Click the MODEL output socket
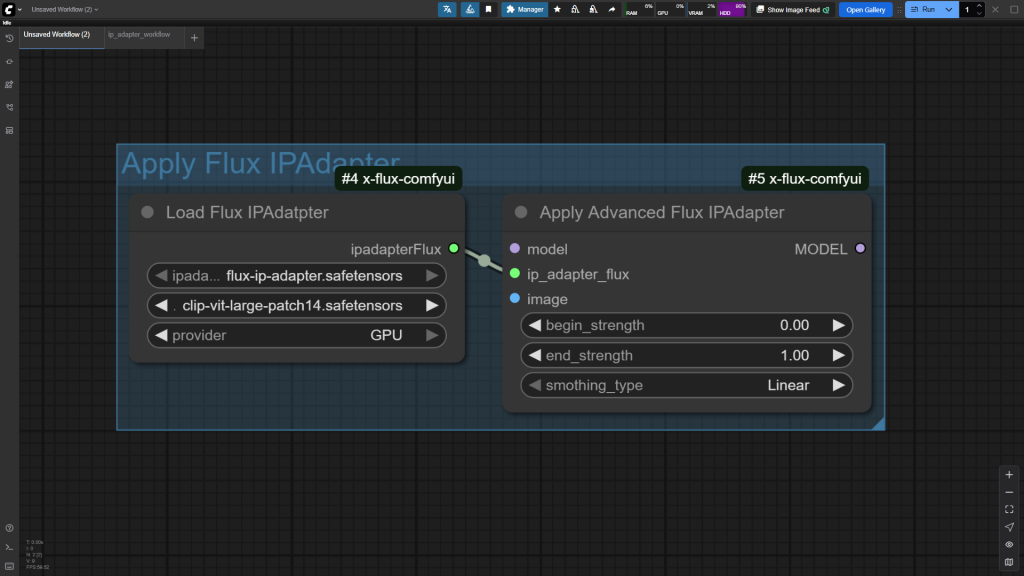This screenshot has width=1024, height=576. click(x=860, y=249)
